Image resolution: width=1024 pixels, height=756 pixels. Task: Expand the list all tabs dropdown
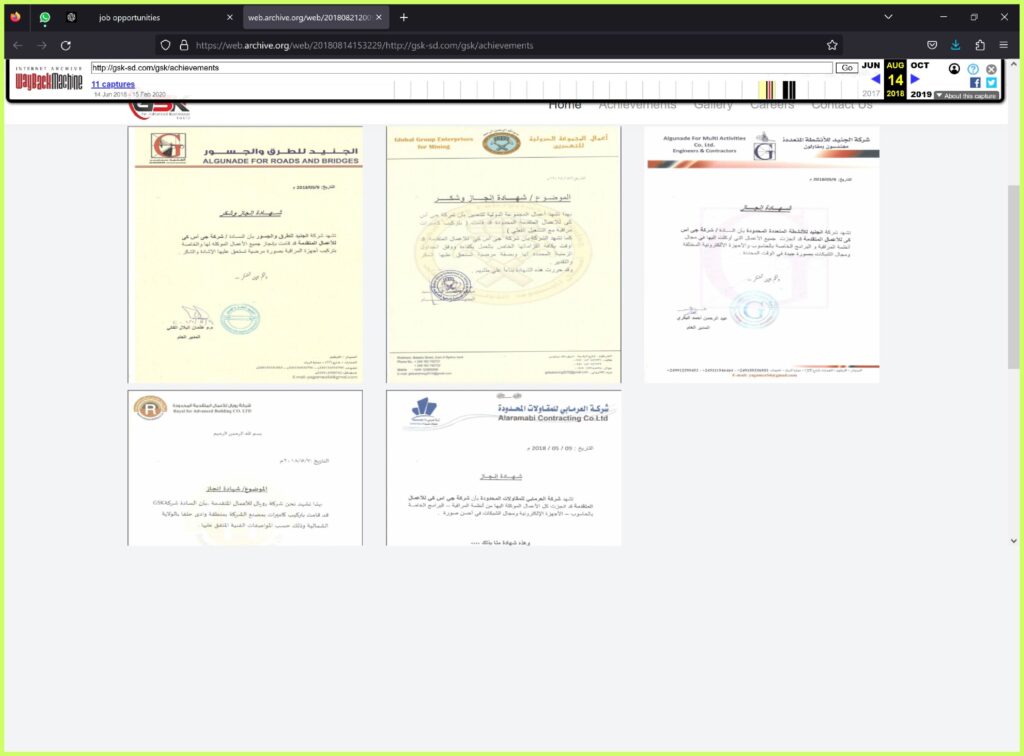pyautogui.click(x=888, y=17)
